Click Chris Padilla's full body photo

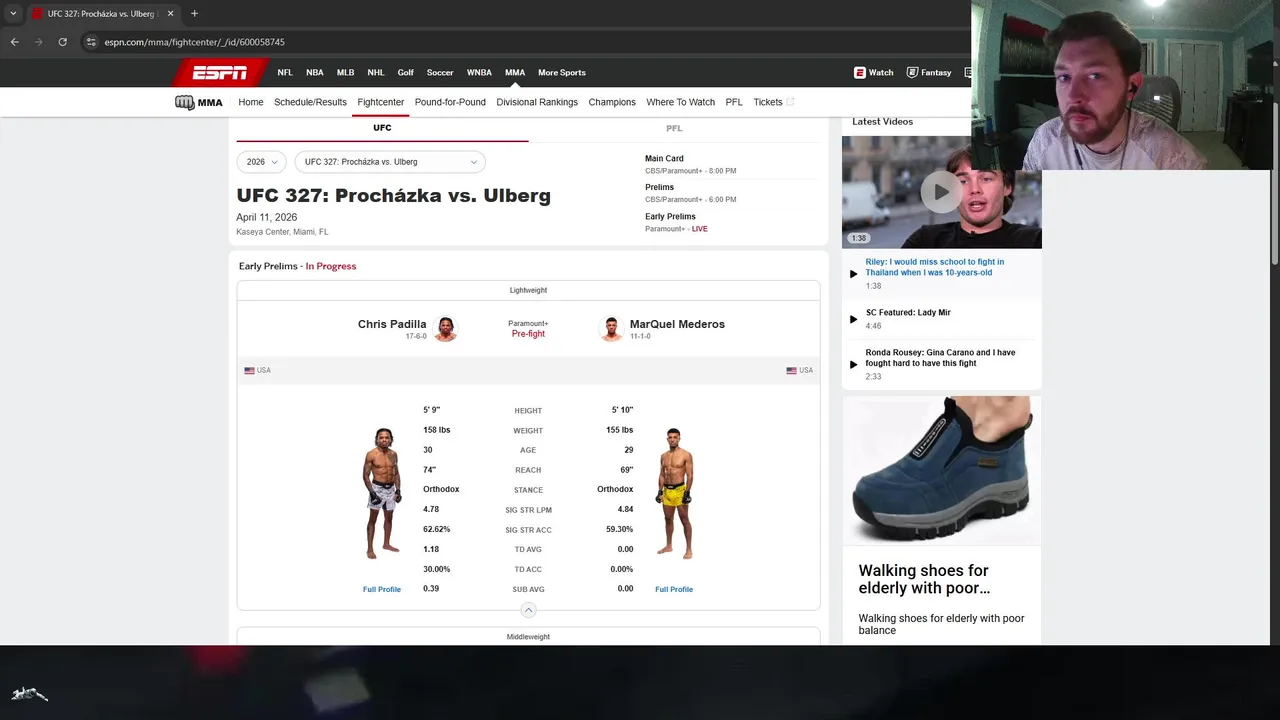click(x=382, y=493)
